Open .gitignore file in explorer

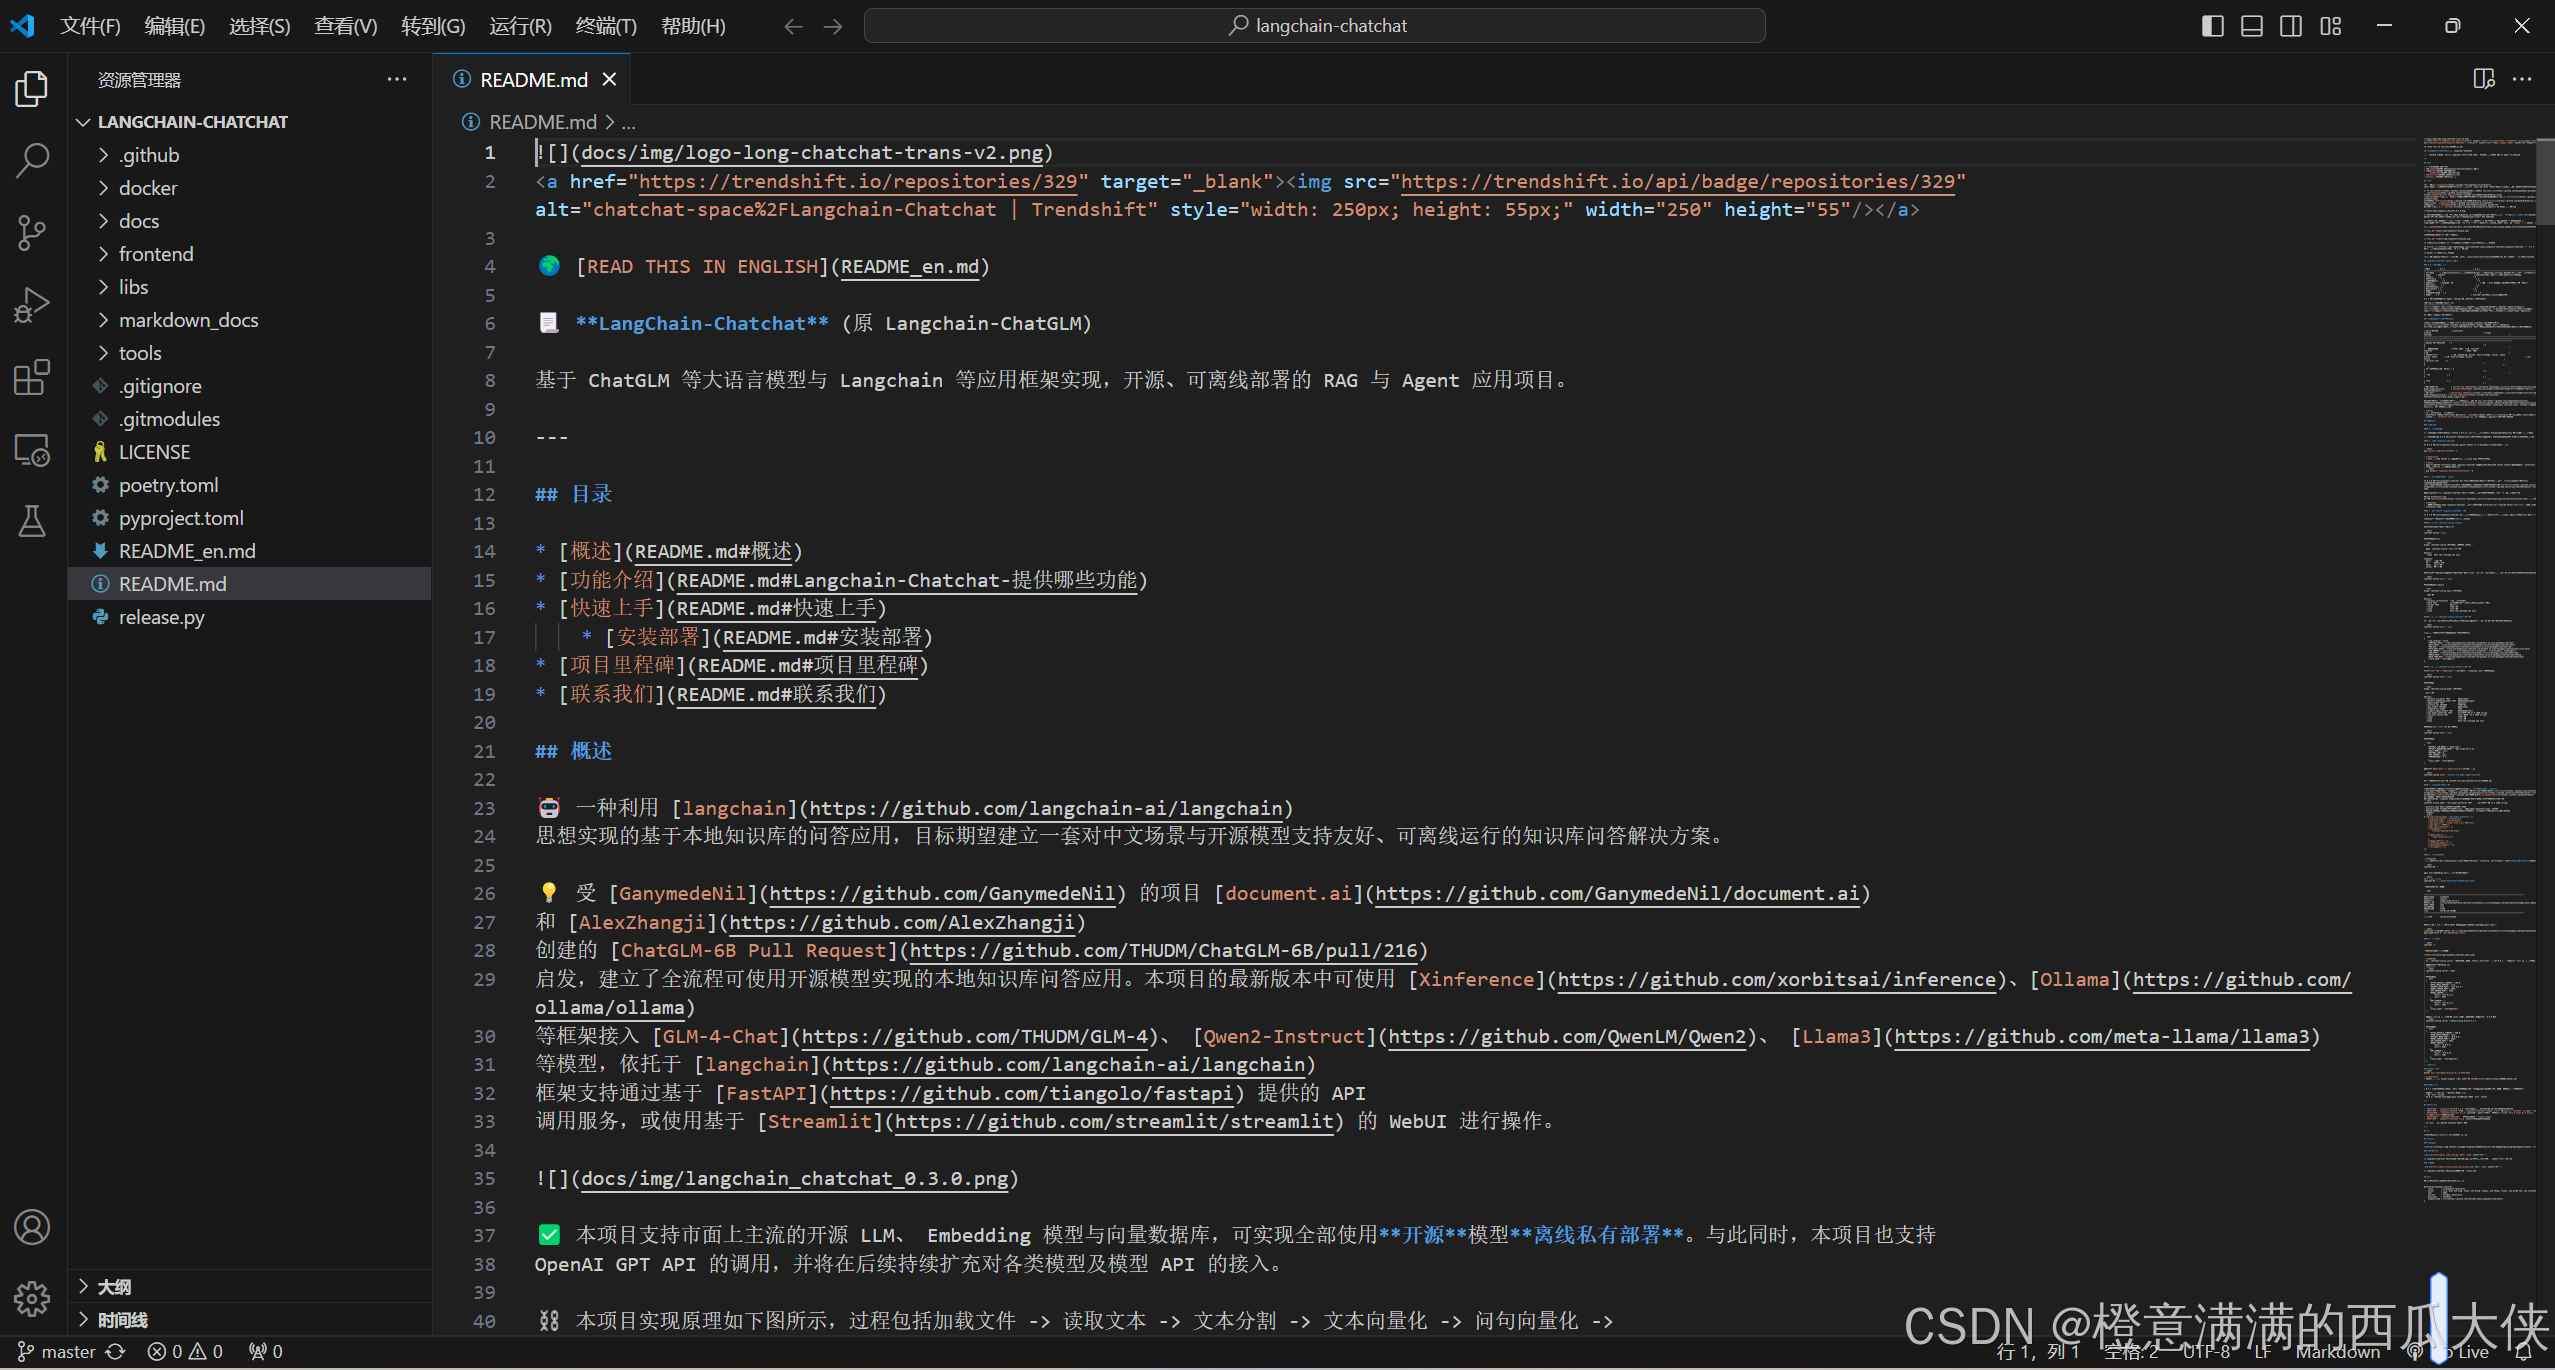[x=250, y=386]
